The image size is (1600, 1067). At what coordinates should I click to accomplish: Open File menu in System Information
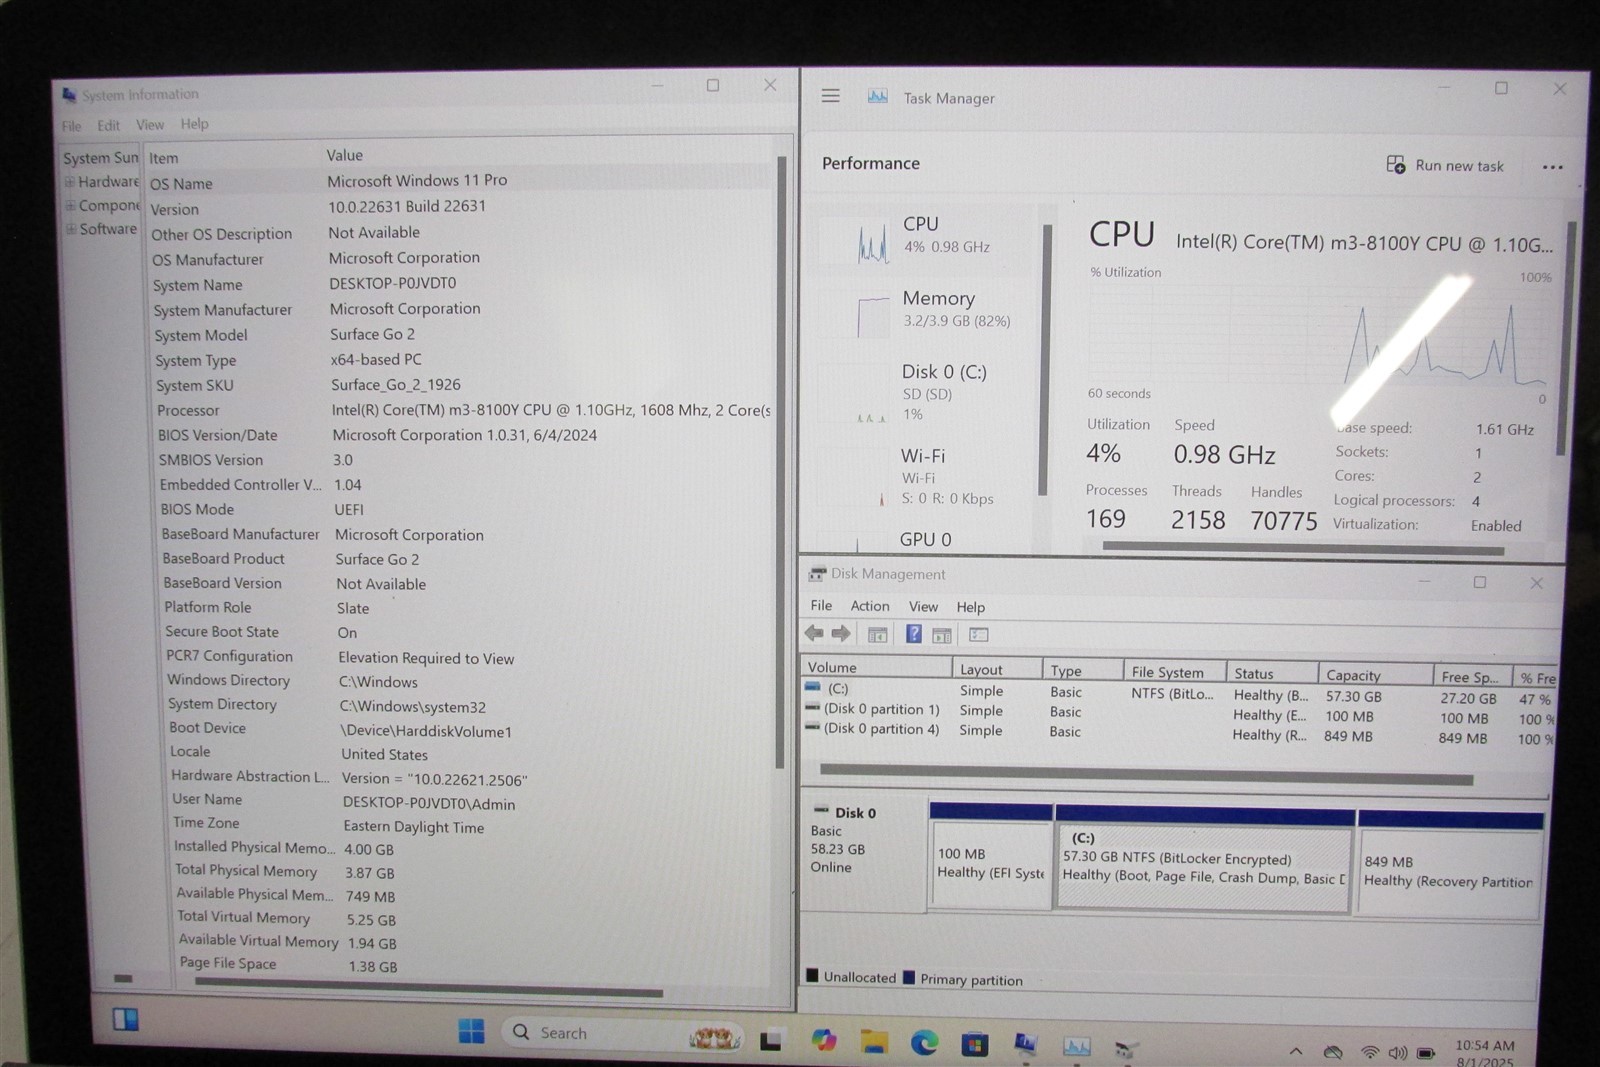[x=71, y=126]
